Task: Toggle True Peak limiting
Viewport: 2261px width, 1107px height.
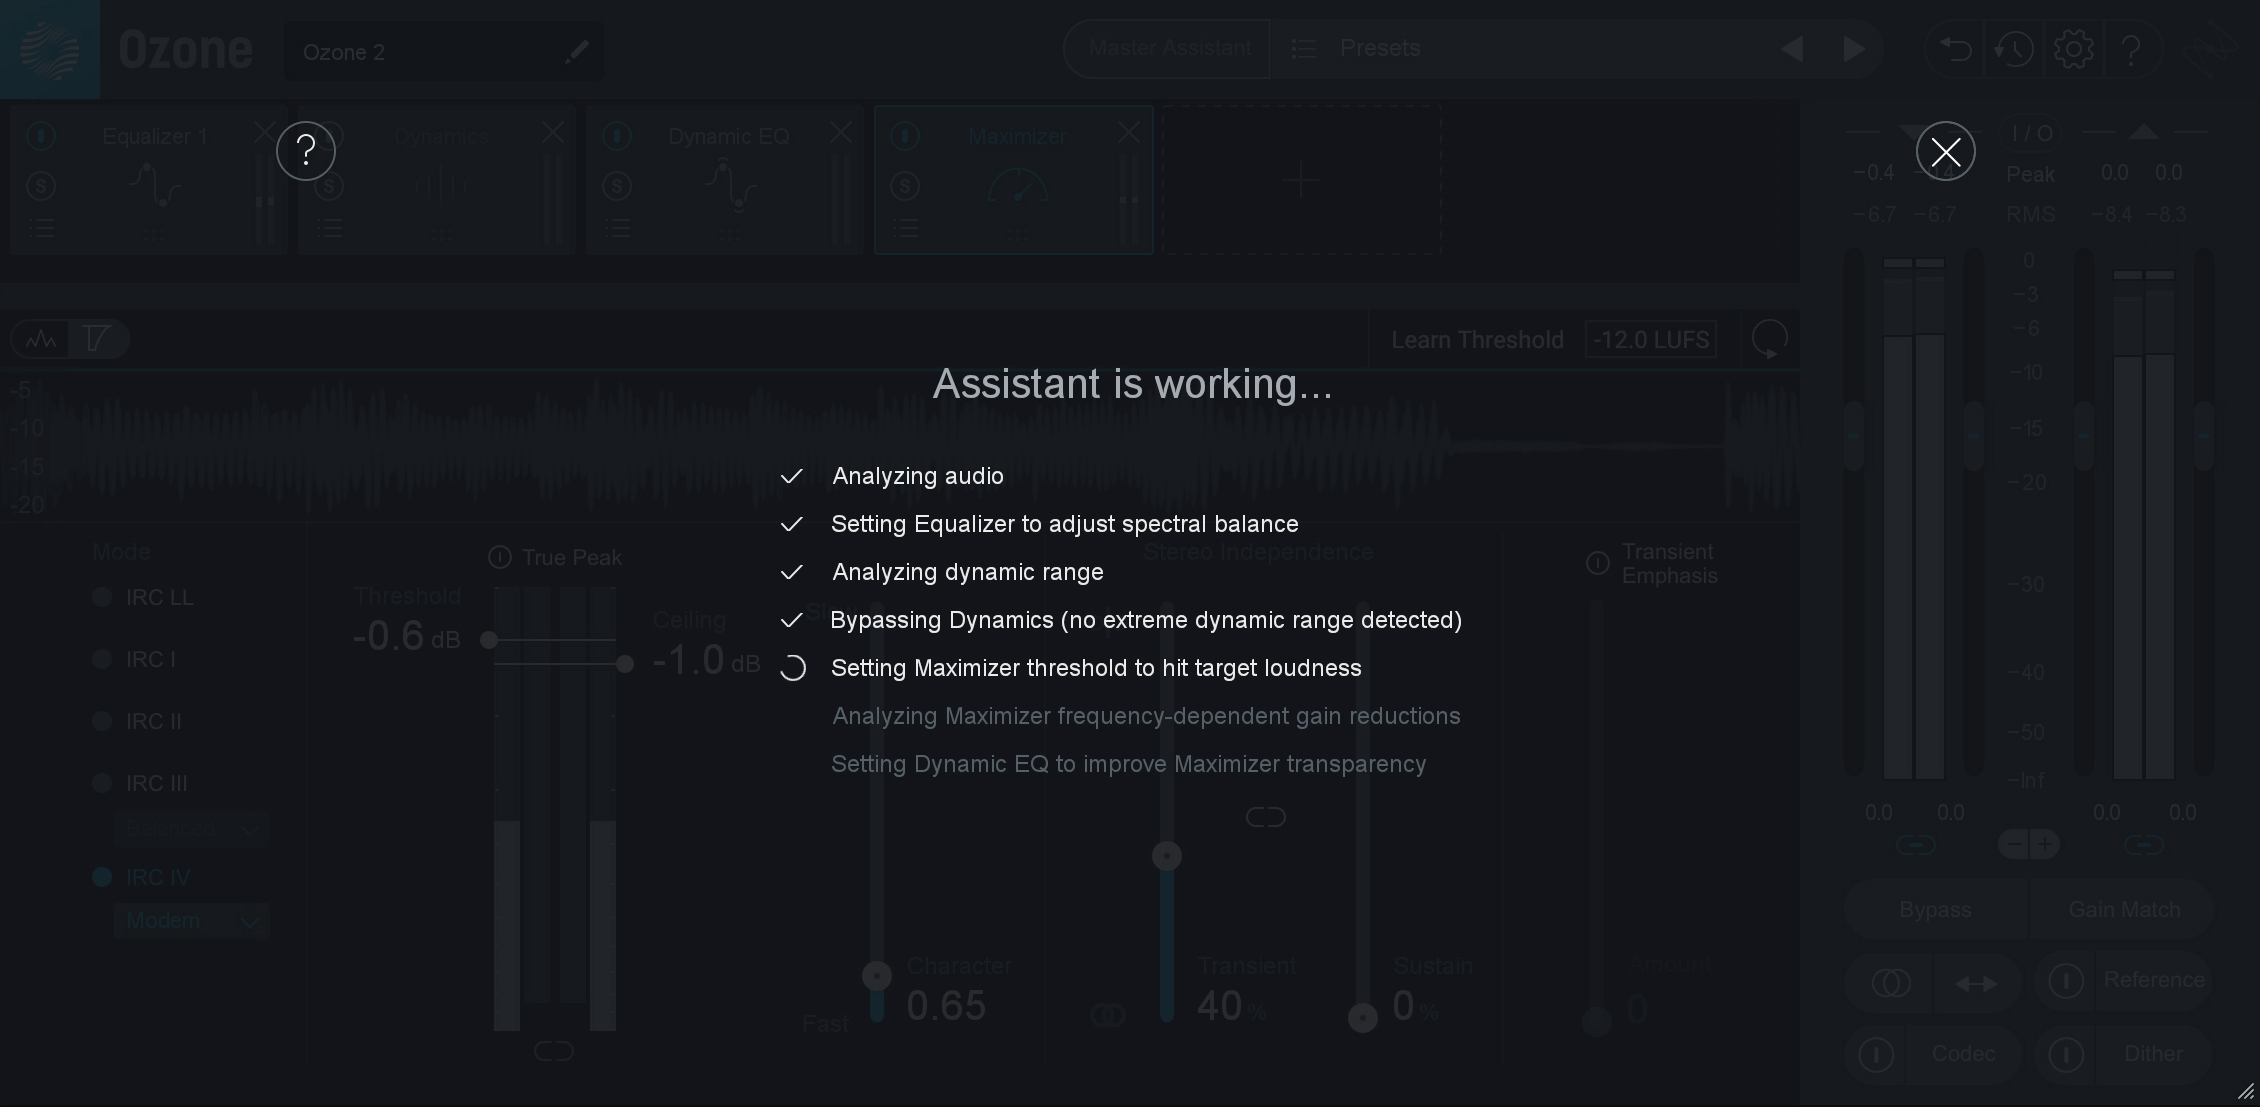Action: click(500, 558)
